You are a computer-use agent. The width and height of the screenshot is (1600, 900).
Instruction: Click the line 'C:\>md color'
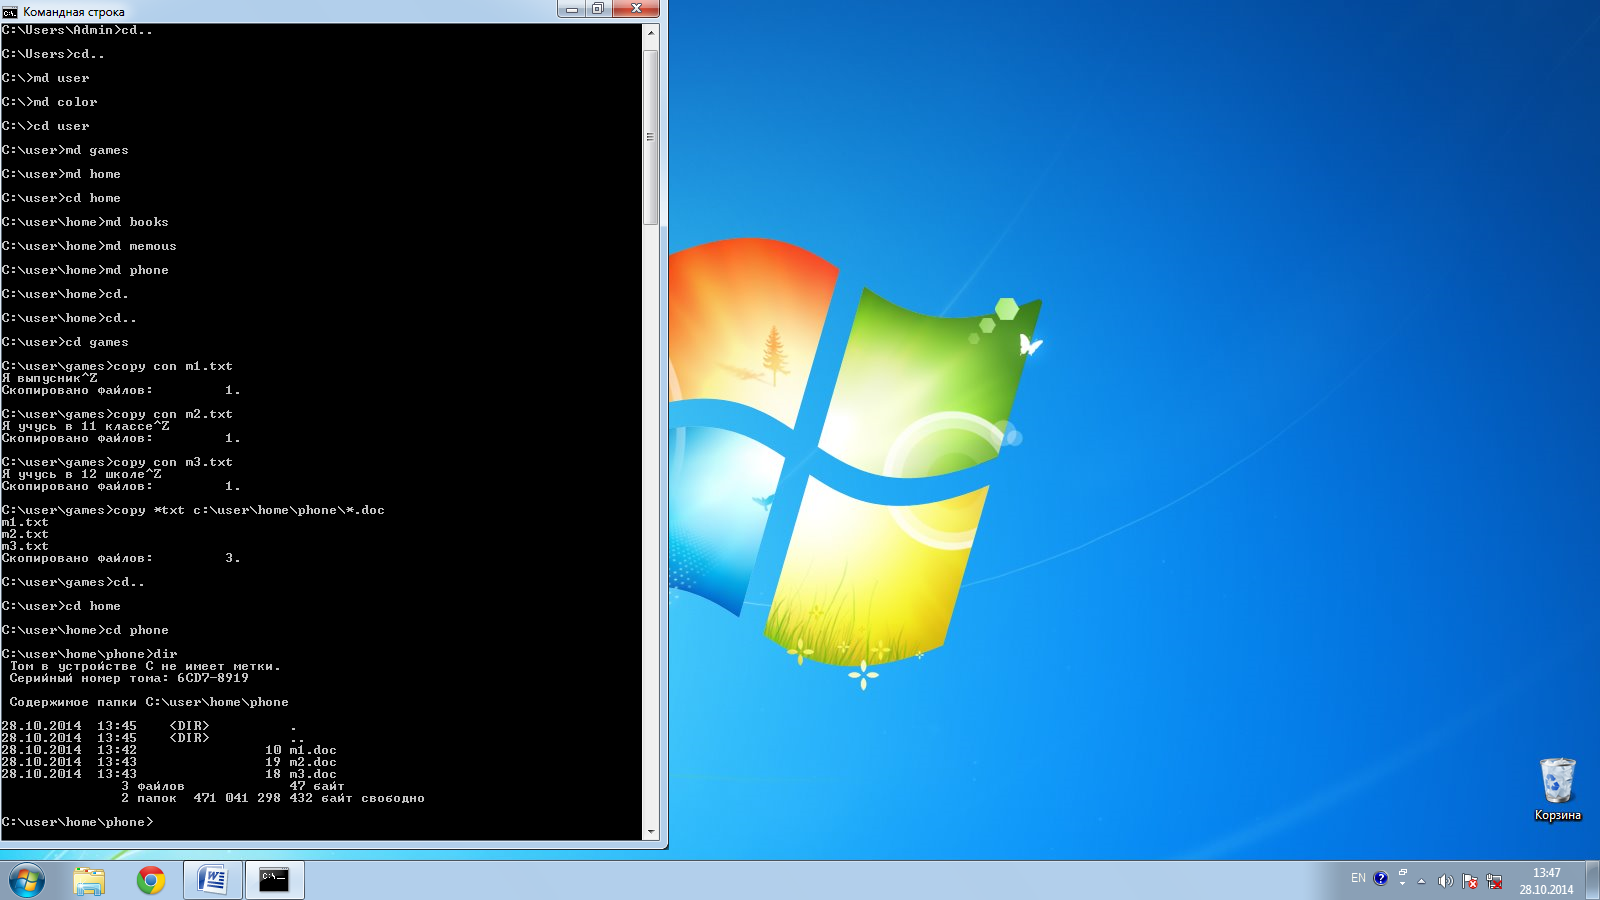(x=50, y=102)
